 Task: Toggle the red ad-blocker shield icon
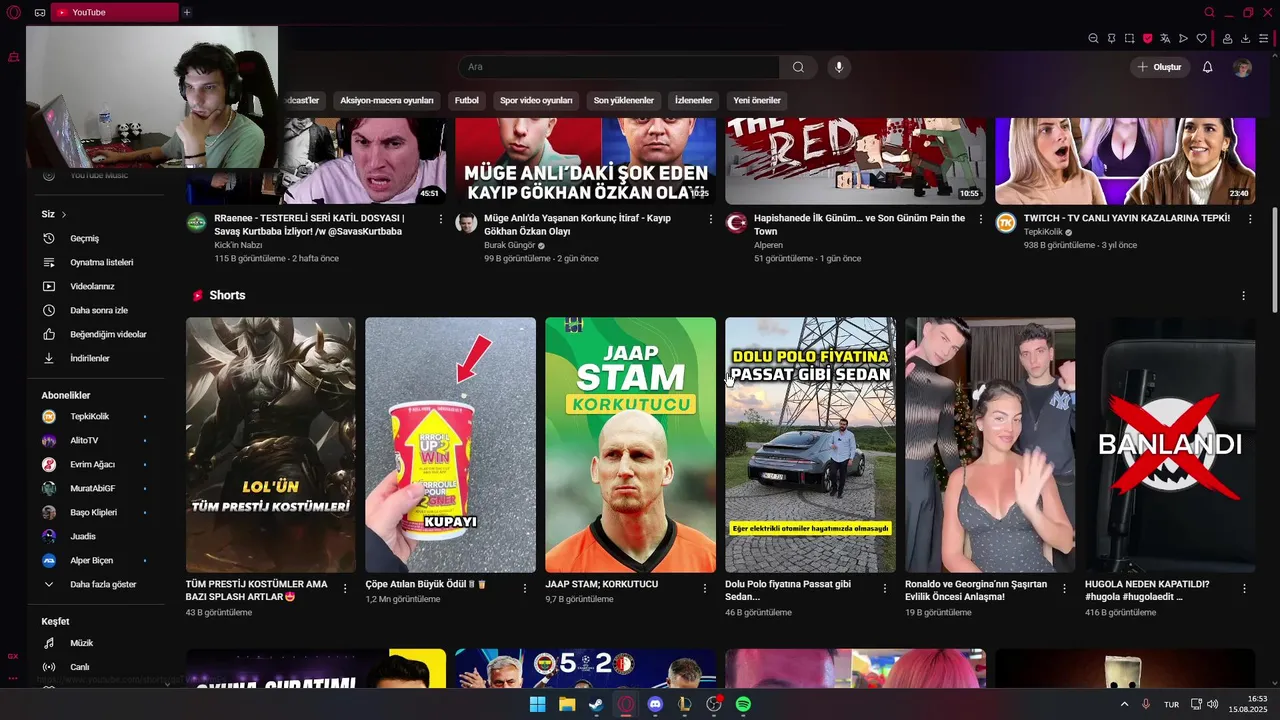pos(1147,39)
